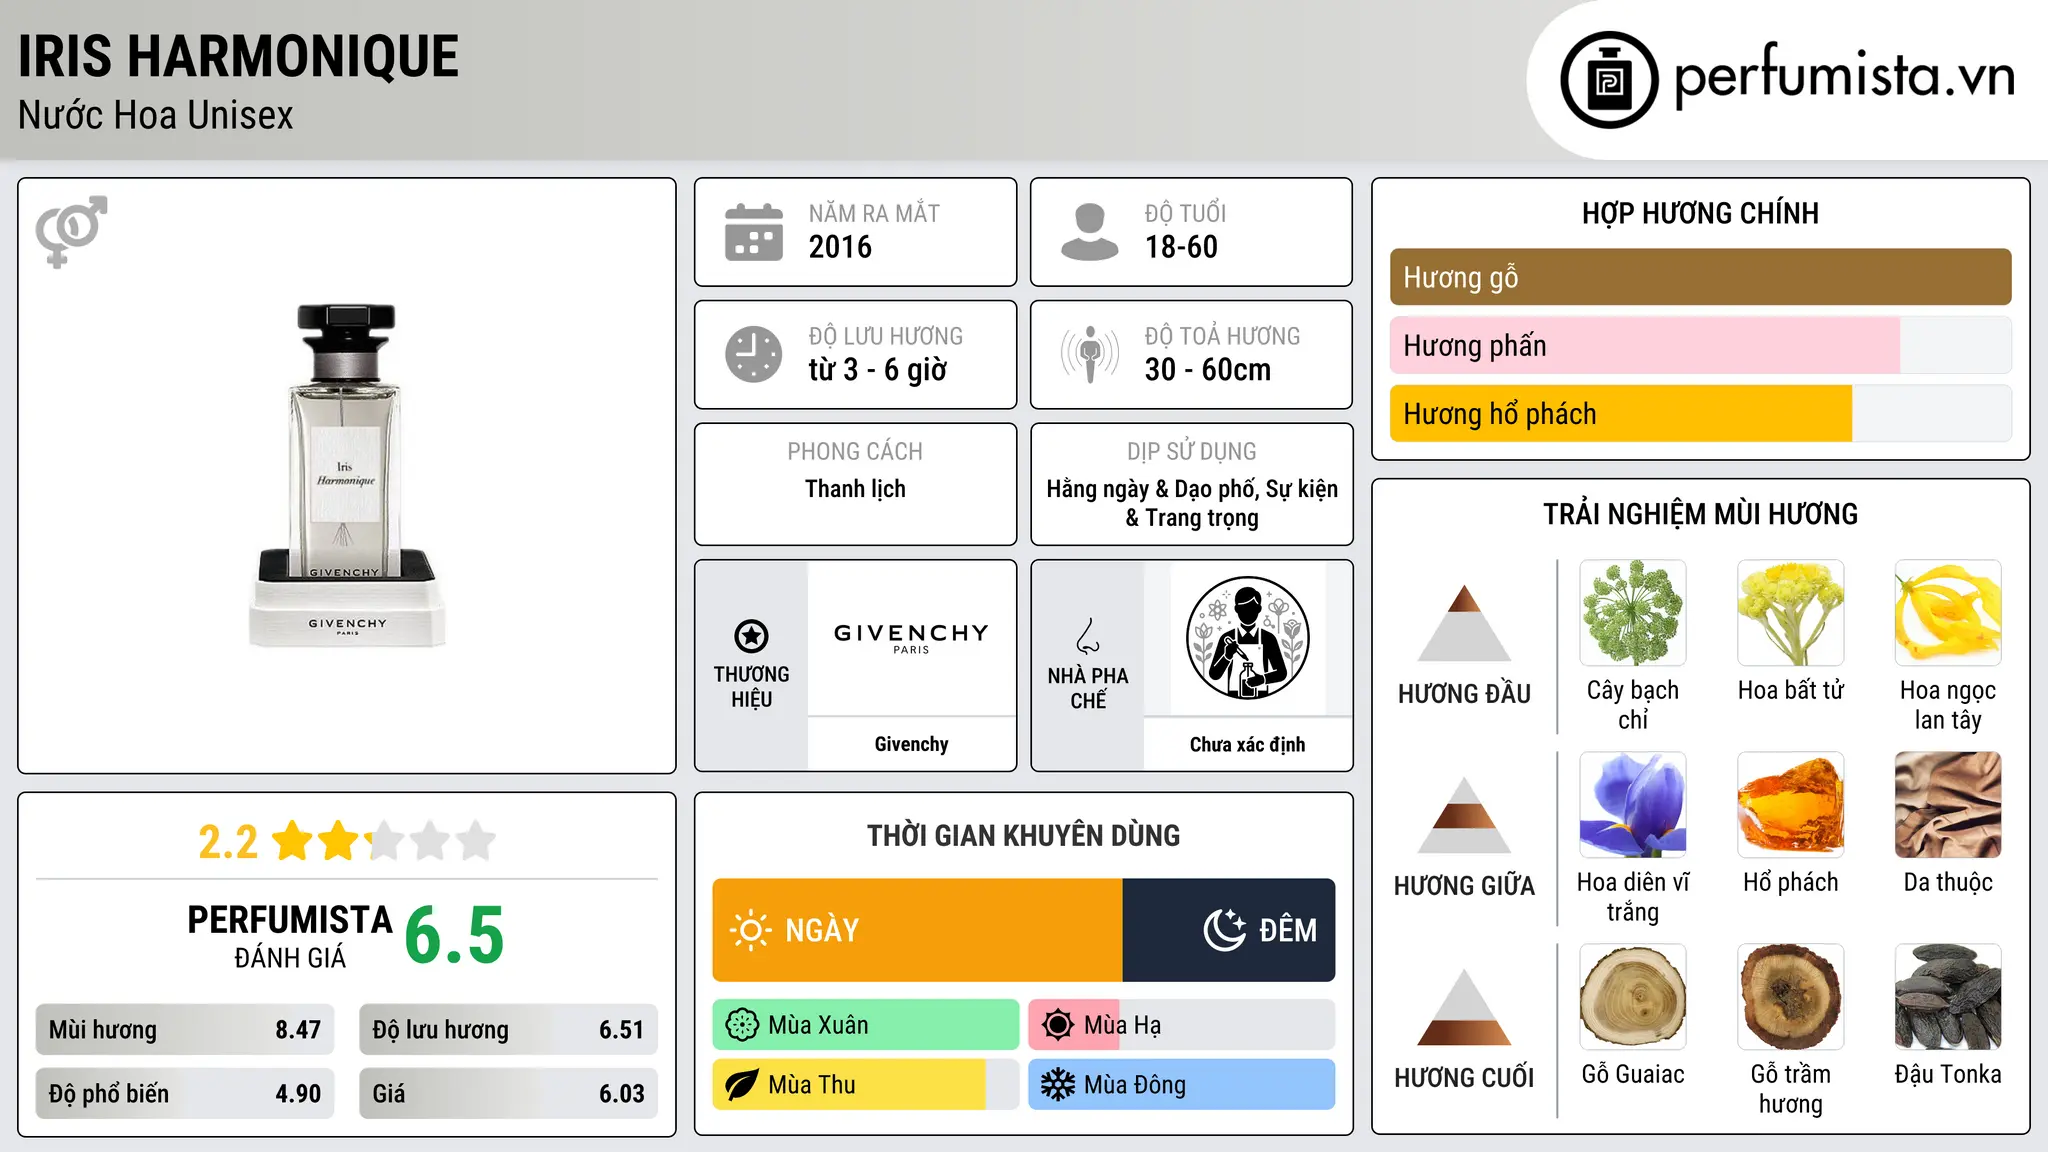Click the perfumer illustration above Chưa xác định
The image size is (2048, 1152).
click(1247, 638)
